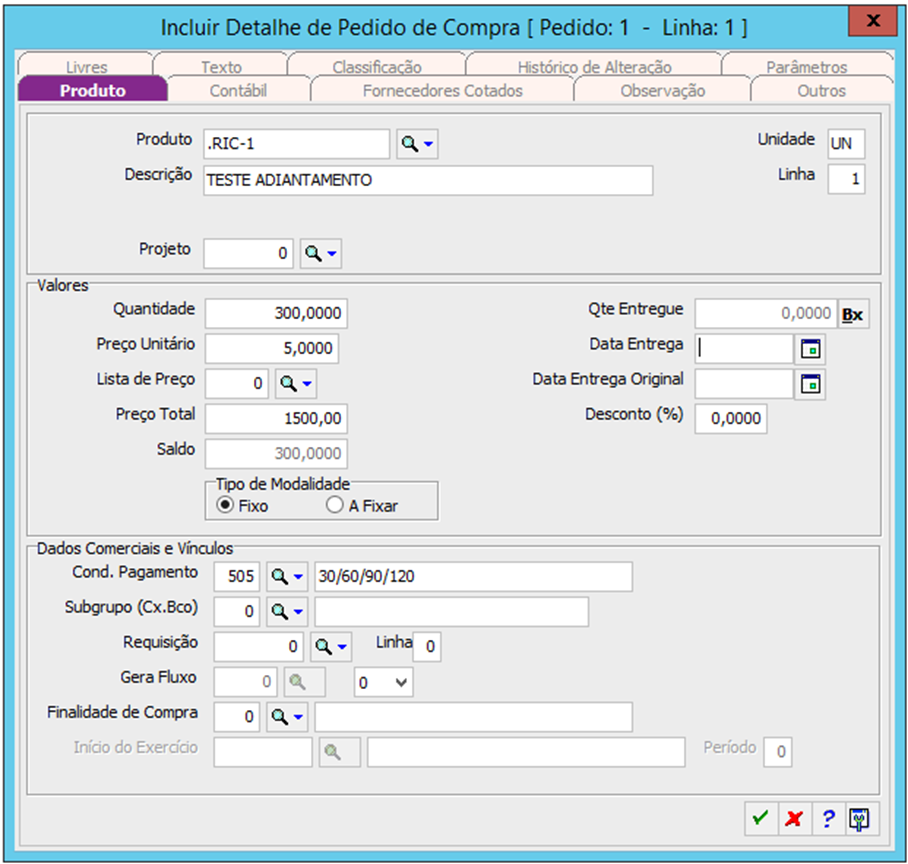Click the Início do Exercício code field
Screen dimensions: 908x864
263,752
